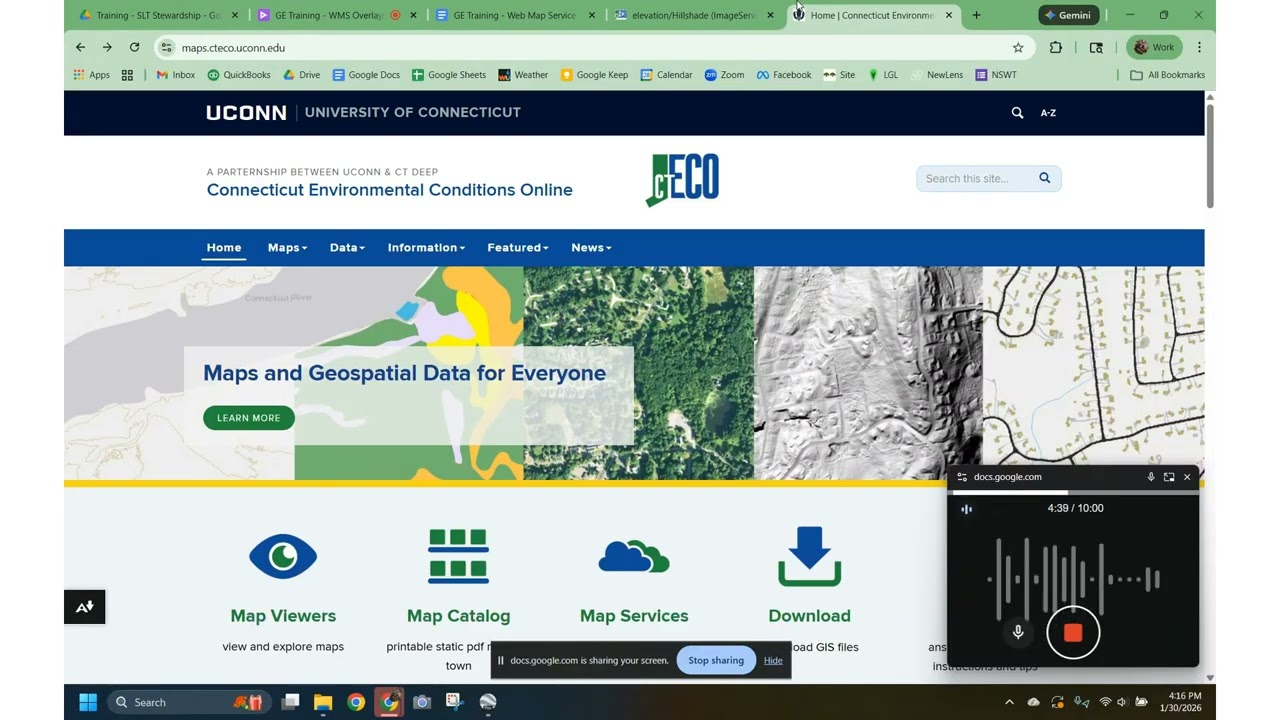View site information icon in address bar
Screen dimensions: 1280x720
tap(167, 47)
